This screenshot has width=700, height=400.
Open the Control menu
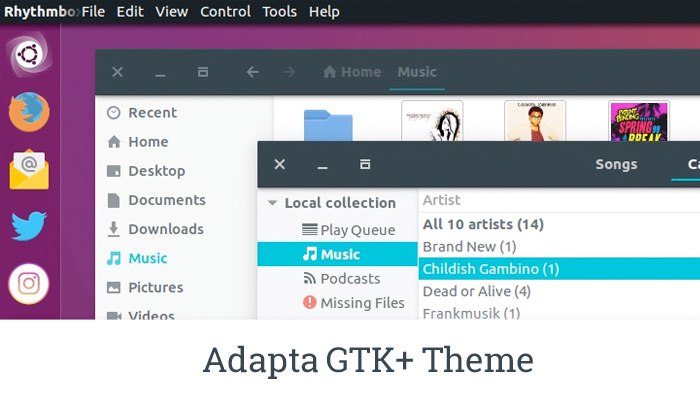[225, 12]
